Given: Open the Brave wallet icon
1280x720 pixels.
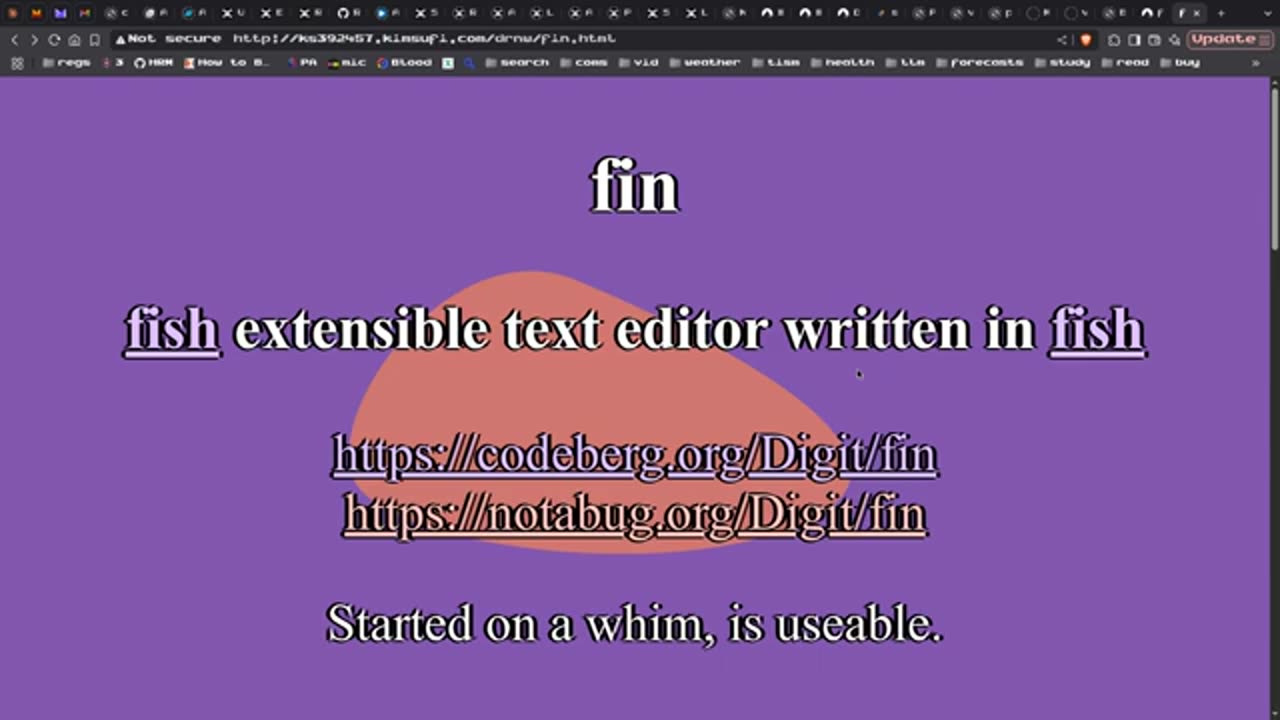Looking at the screenshot, I should [x=1154, y=39].
